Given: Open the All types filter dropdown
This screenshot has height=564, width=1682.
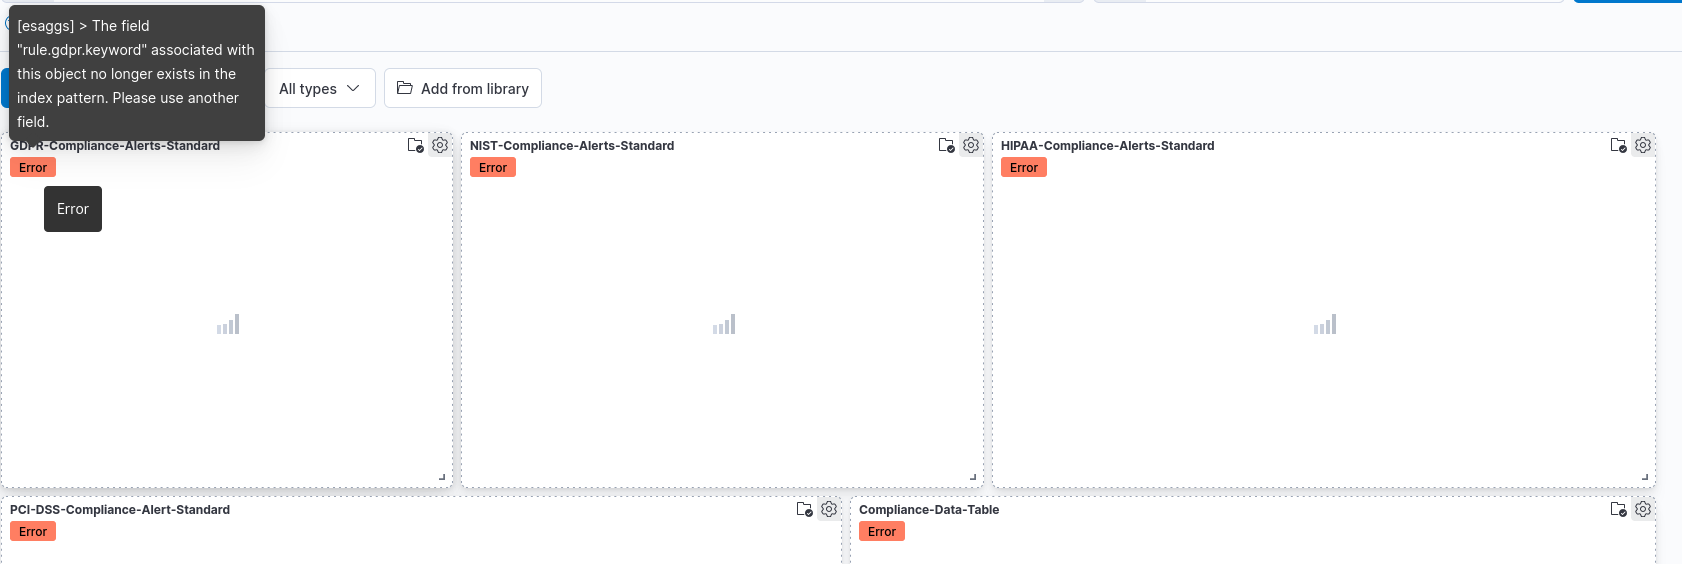Looking at the screenshot, I should click(320, 88).
